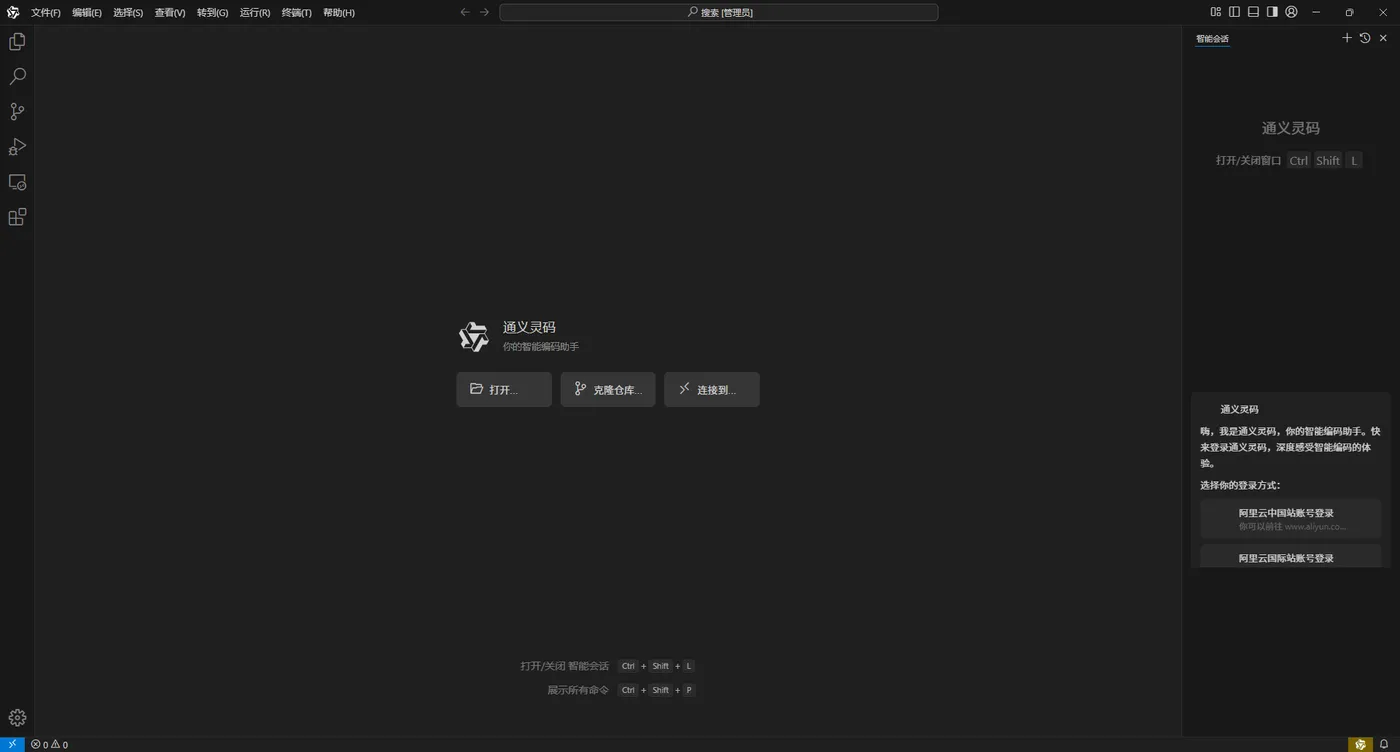1400x752 pixels.
Task: Click the 克隆仓库... button
Action: (608, 390)
